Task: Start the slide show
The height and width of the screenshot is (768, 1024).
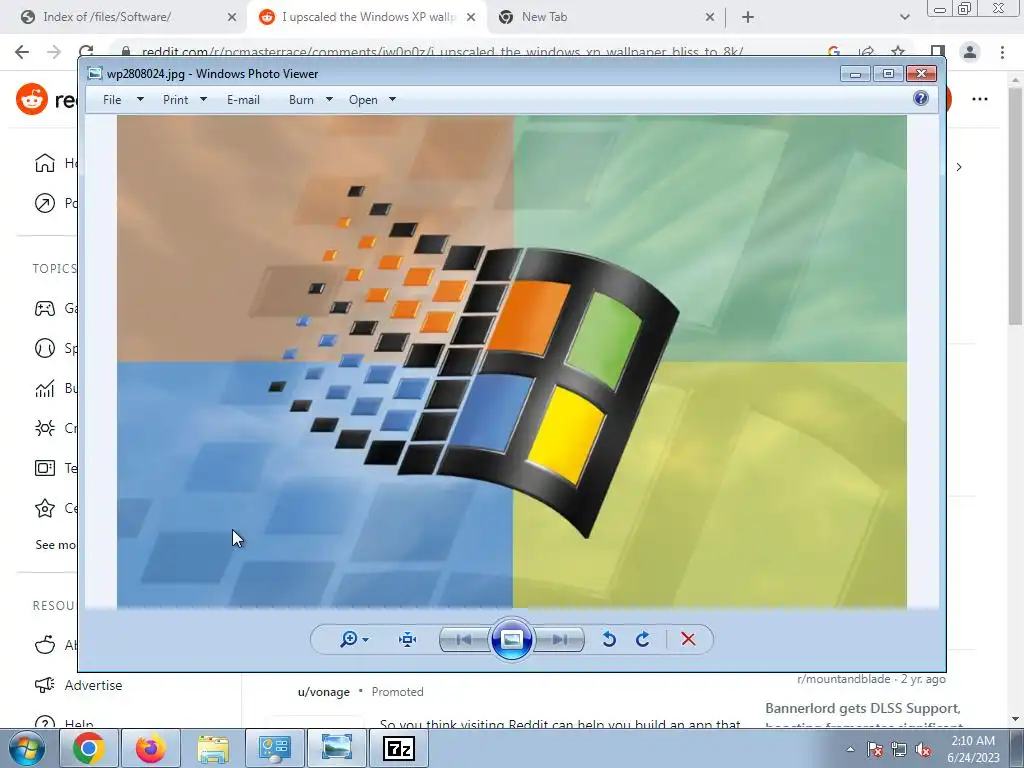Action: click(511, 639)
